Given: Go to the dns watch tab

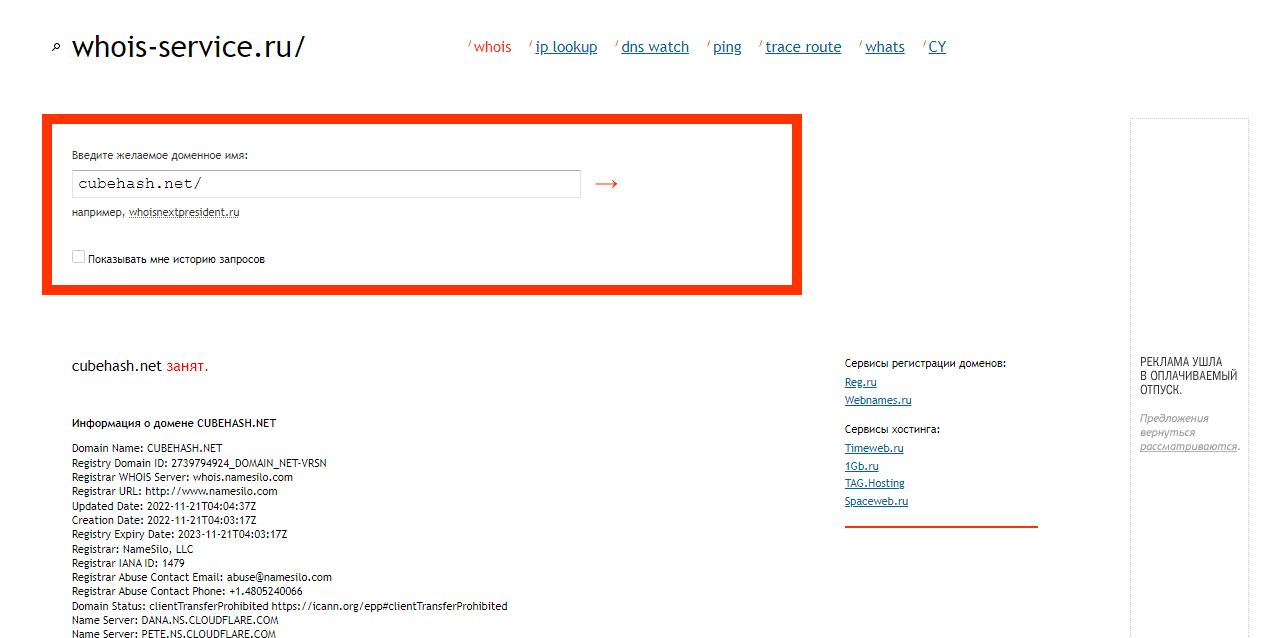Looking at the screenshot, I should (x=655, y=47).
